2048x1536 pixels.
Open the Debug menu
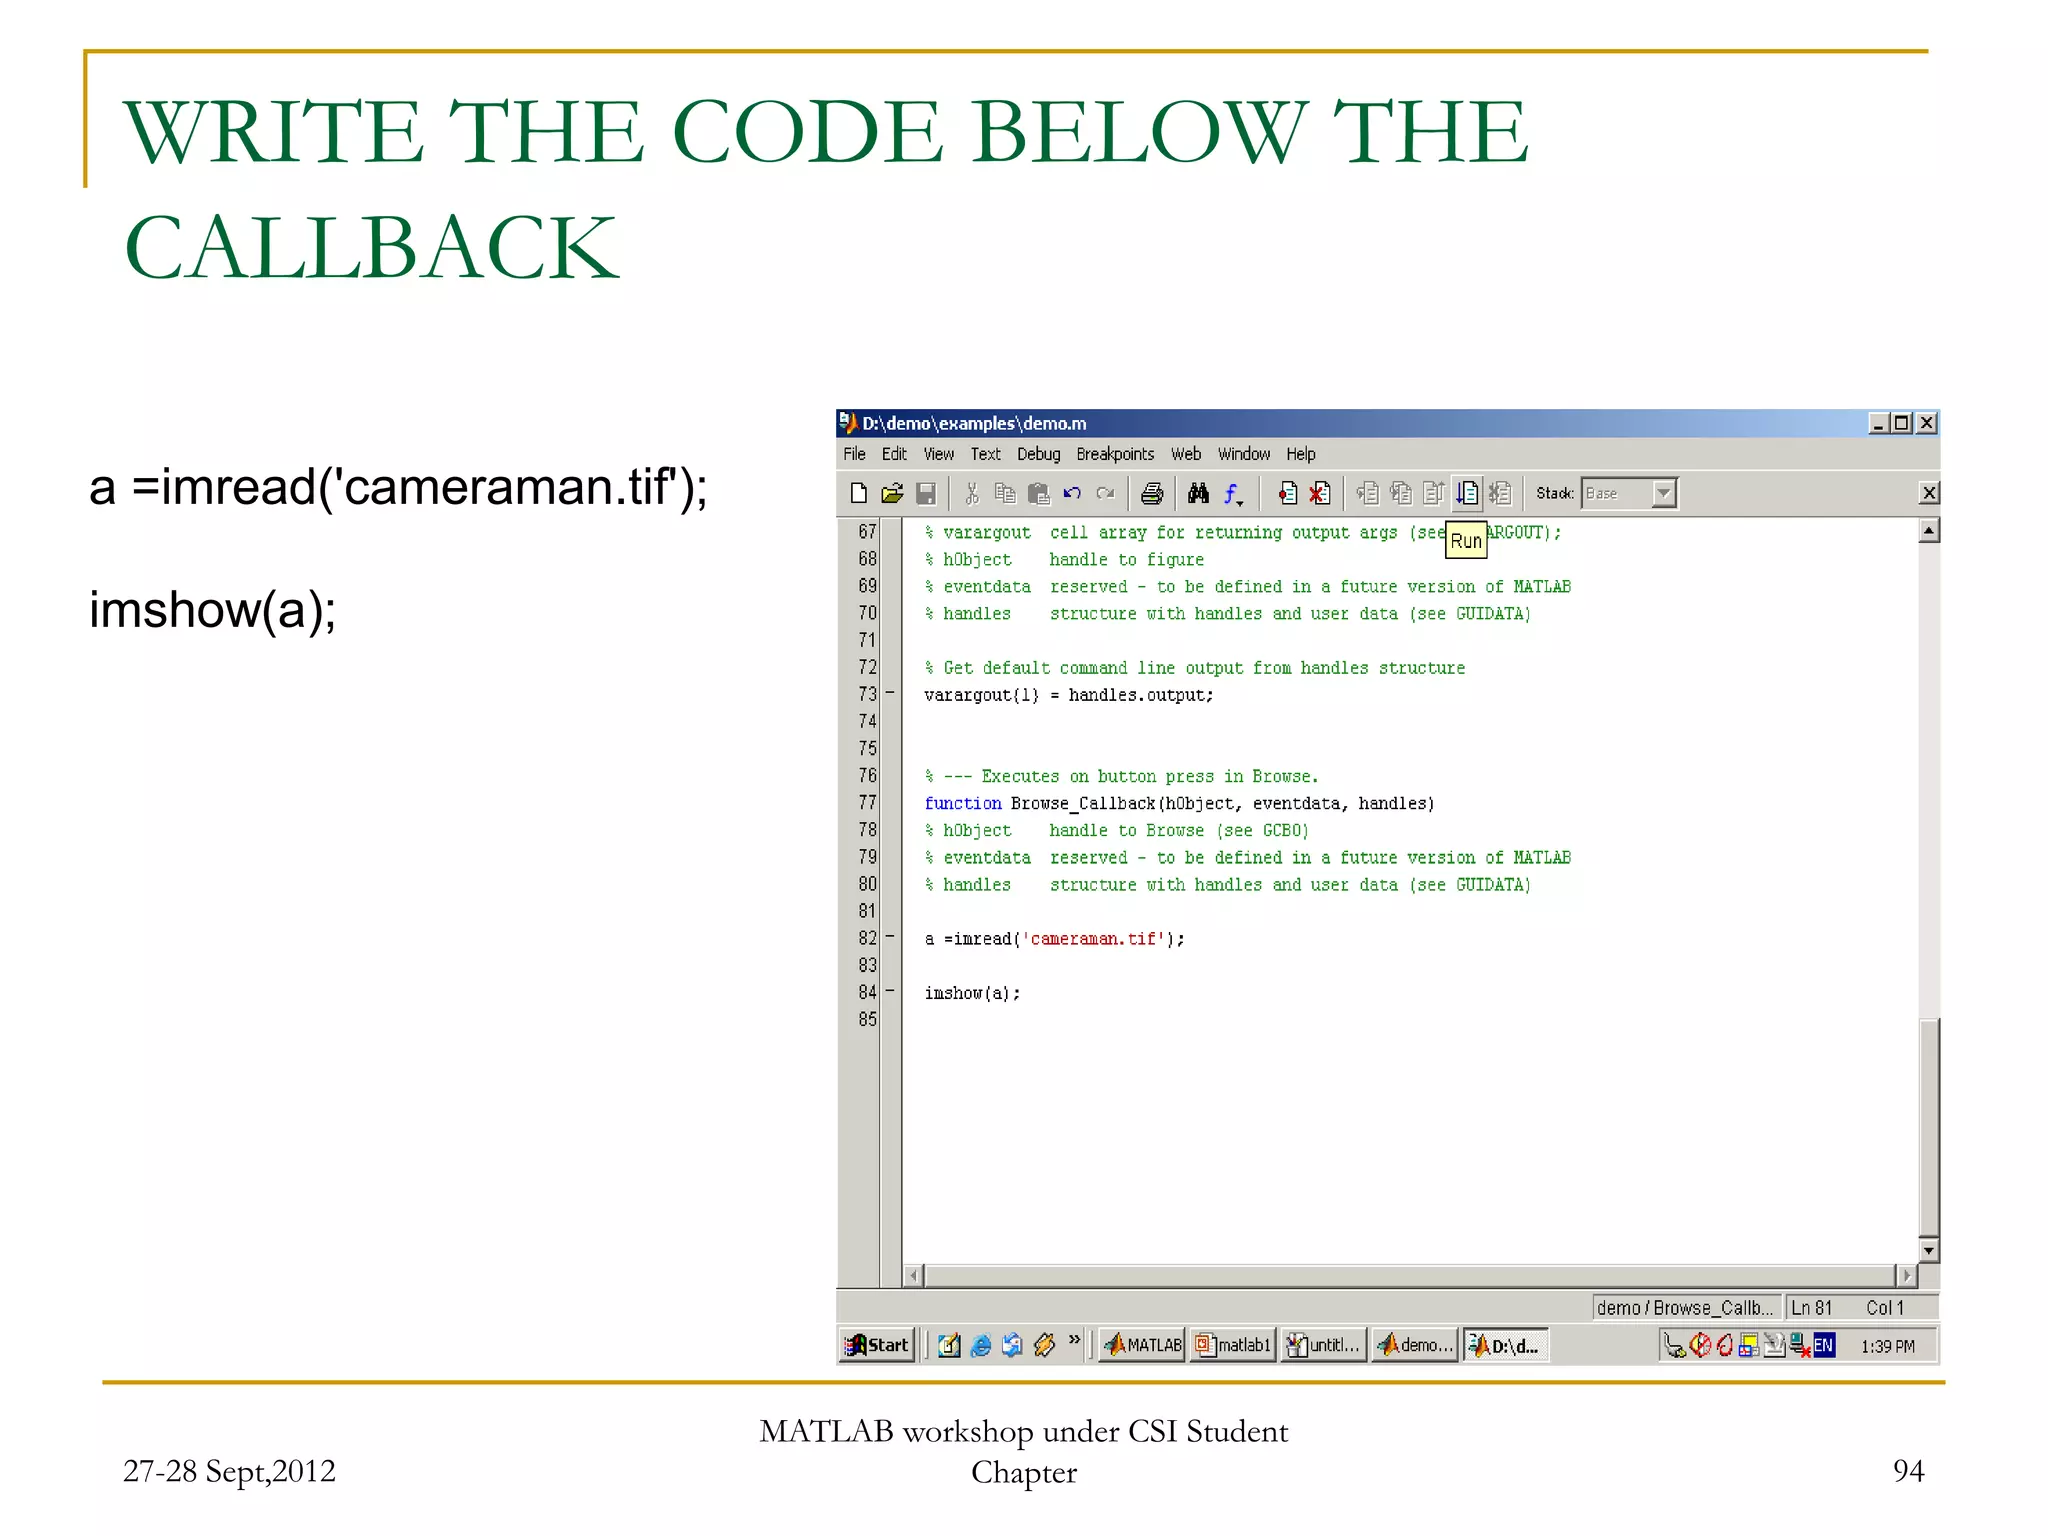(1038, 454)
